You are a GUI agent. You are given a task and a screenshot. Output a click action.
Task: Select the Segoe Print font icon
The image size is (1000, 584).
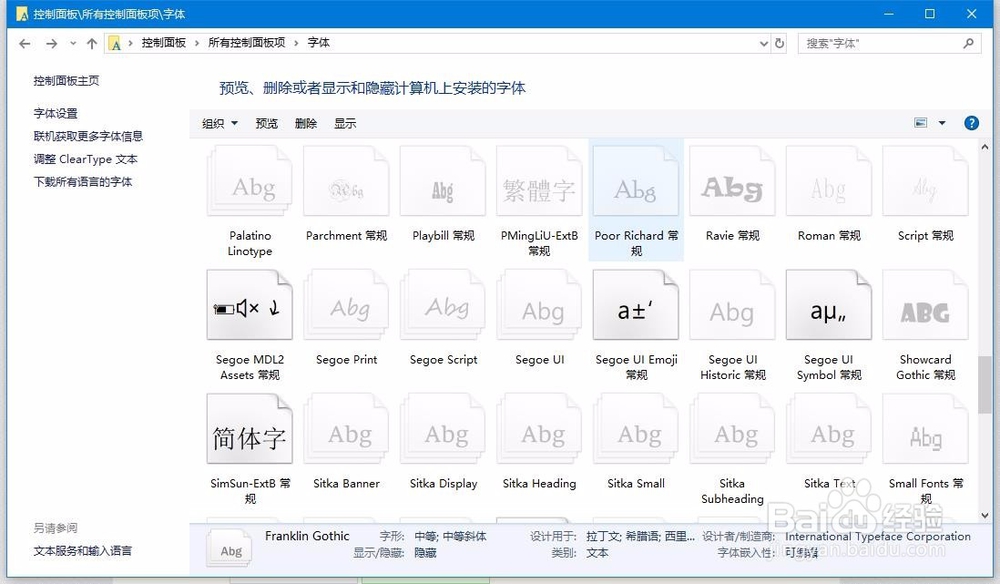346,305
